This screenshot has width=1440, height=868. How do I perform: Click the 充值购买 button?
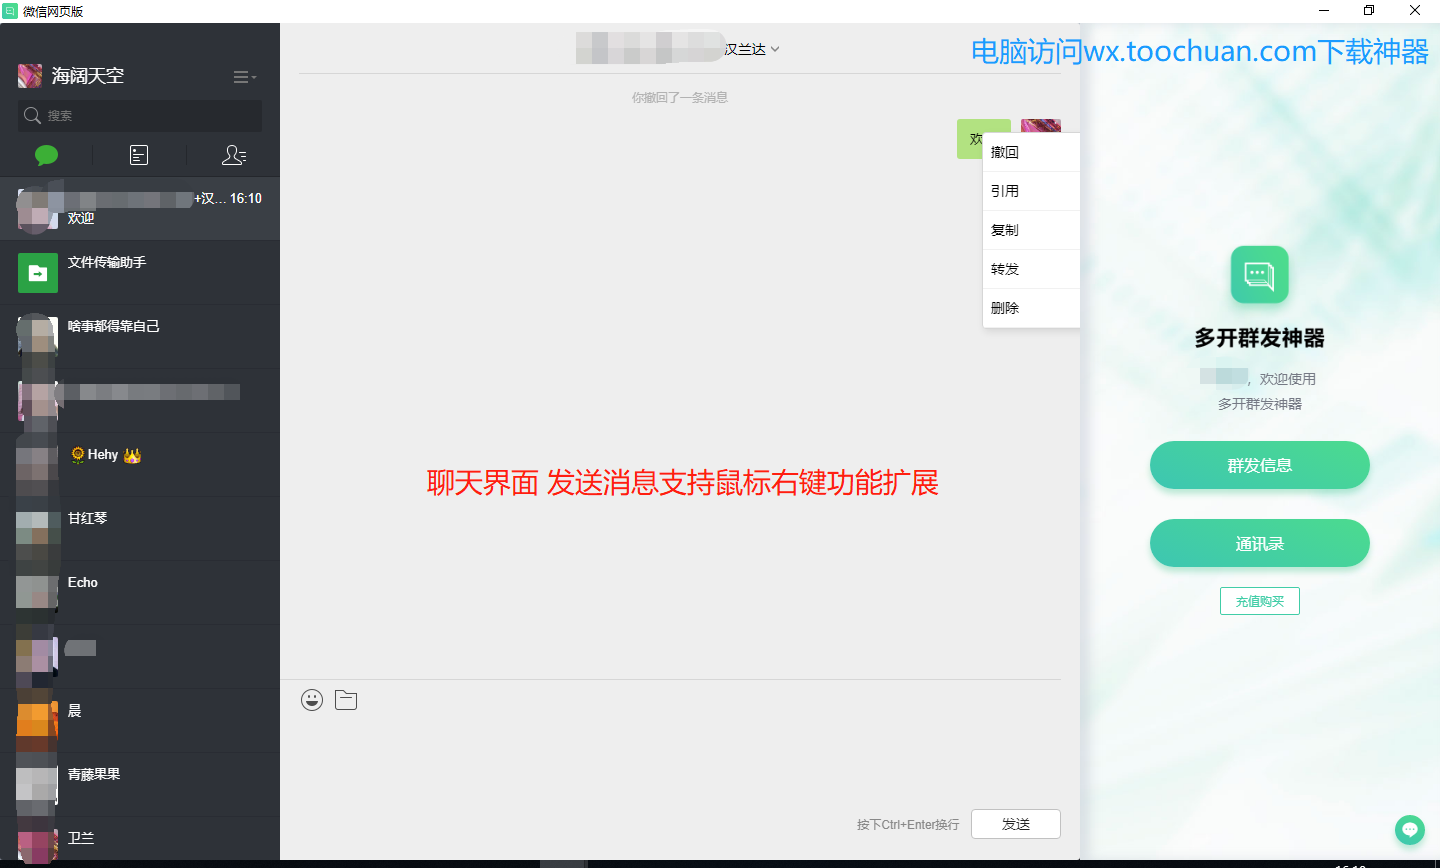click(1259, 601)
